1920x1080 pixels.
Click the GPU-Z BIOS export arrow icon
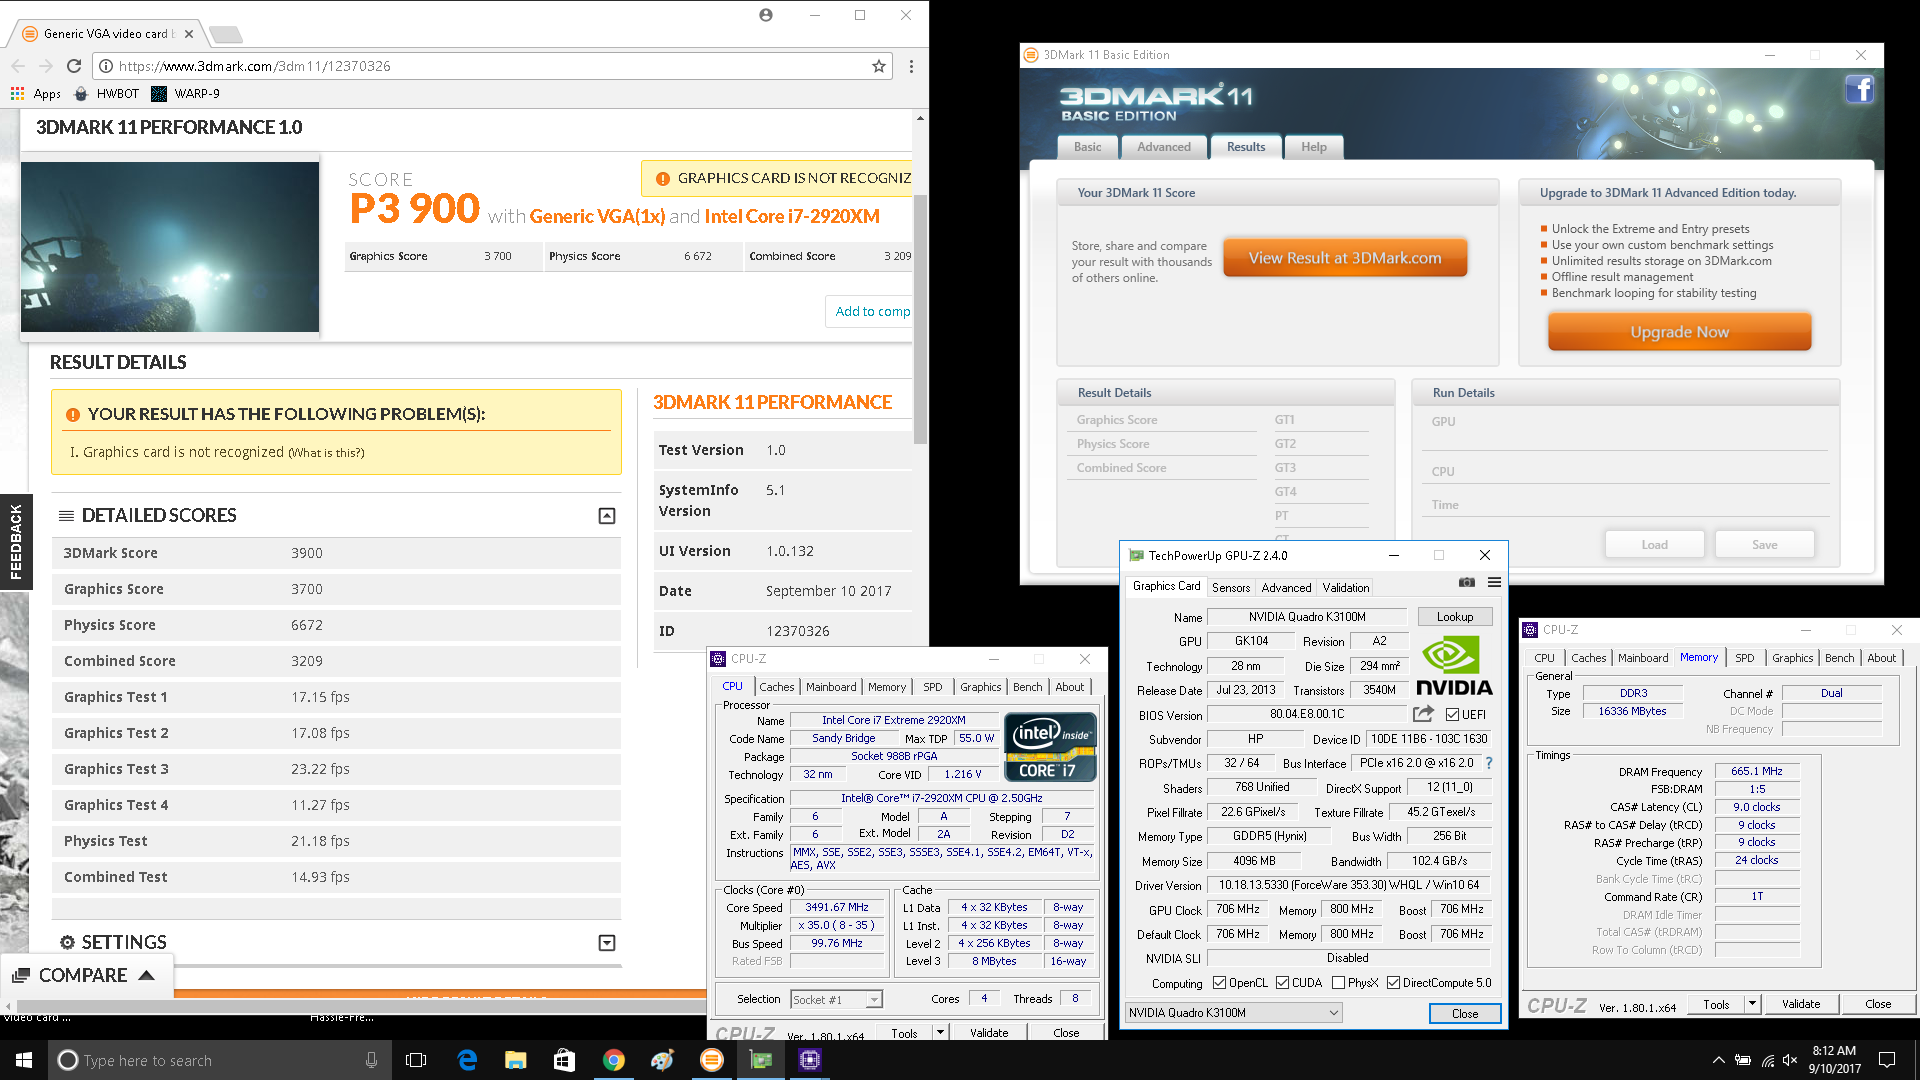pos(1423,714)
